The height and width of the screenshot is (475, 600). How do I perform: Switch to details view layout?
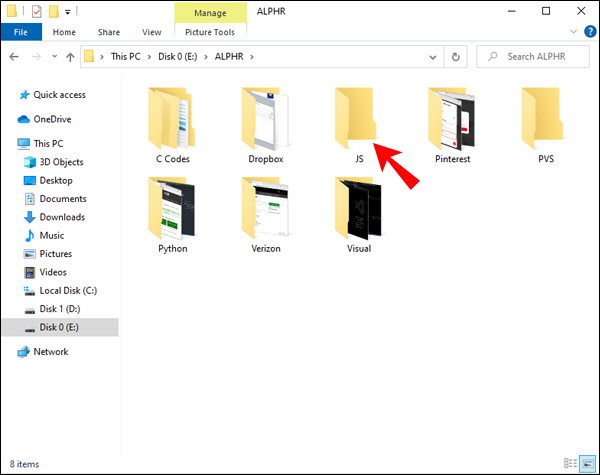pyautogui.click(x=570, y=463)
